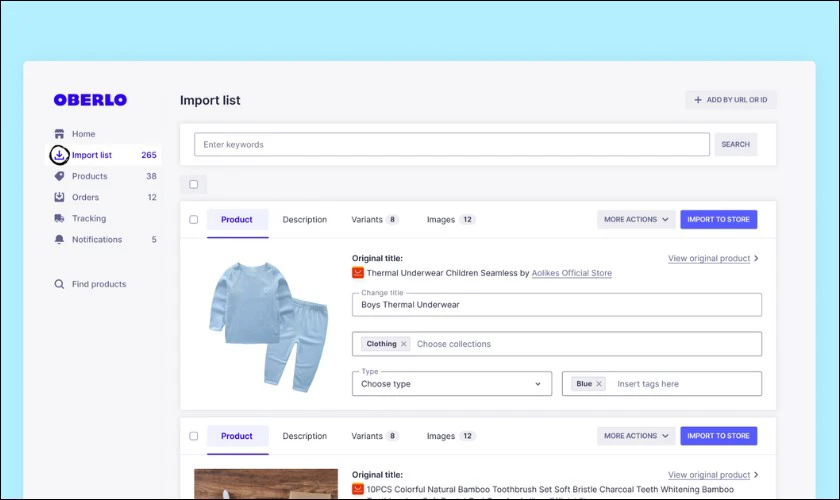Click 10PCS Colorful Natural Bamboo Toothbrush title
Viewport: 840px width, 500px height.
[x=550, y=489]
